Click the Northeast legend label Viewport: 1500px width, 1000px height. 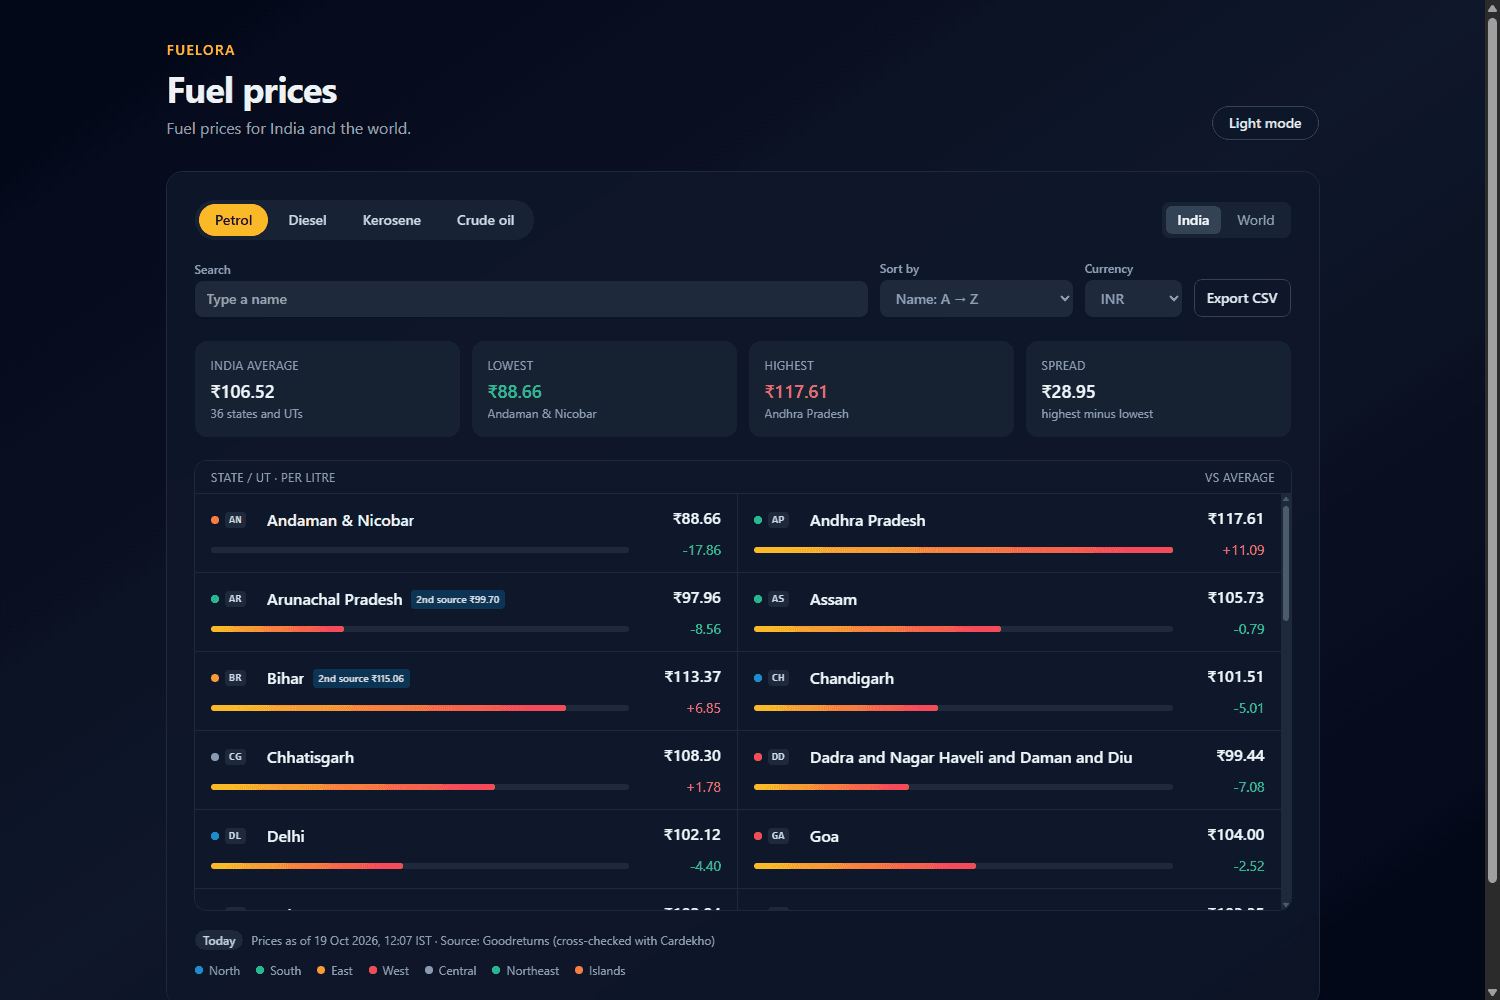(533, 971)
